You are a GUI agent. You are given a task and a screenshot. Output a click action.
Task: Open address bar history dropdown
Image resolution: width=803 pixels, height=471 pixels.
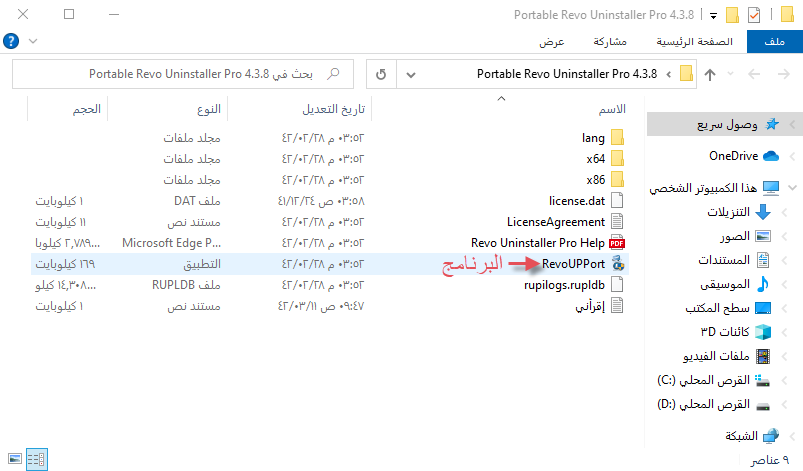coord(411,75)
